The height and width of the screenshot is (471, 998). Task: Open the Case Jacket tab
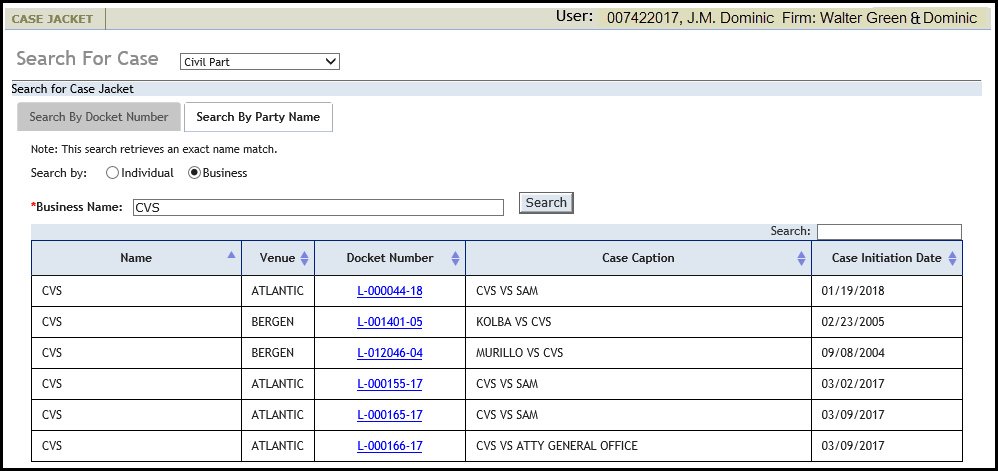coord(52,19)
